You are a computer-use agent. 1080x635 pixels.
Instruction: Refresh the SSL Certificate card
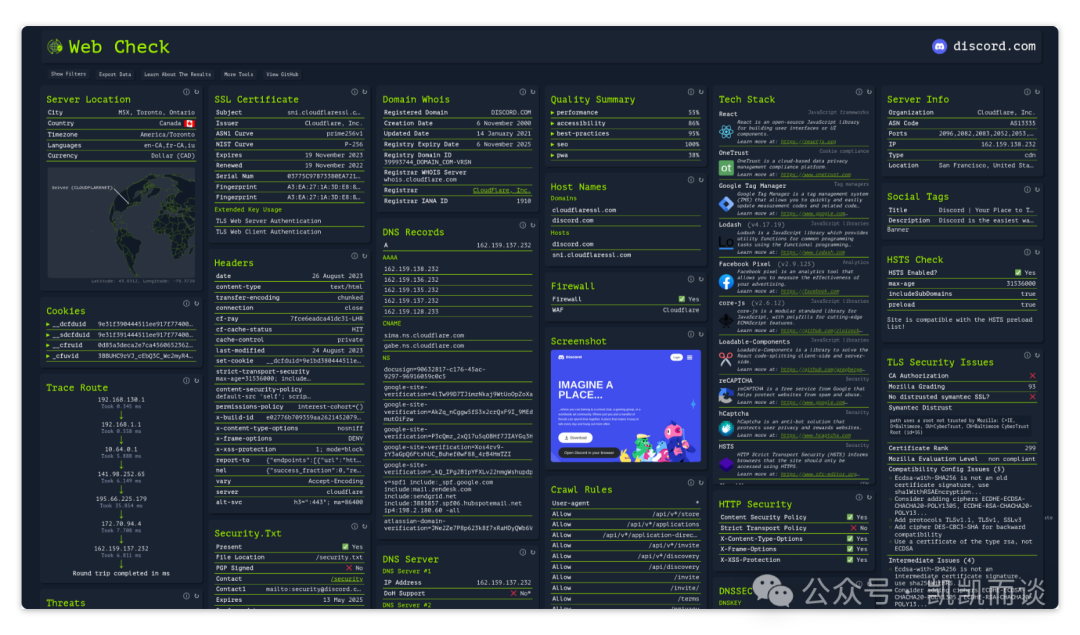pyautogui.click(x=364, y=92)
